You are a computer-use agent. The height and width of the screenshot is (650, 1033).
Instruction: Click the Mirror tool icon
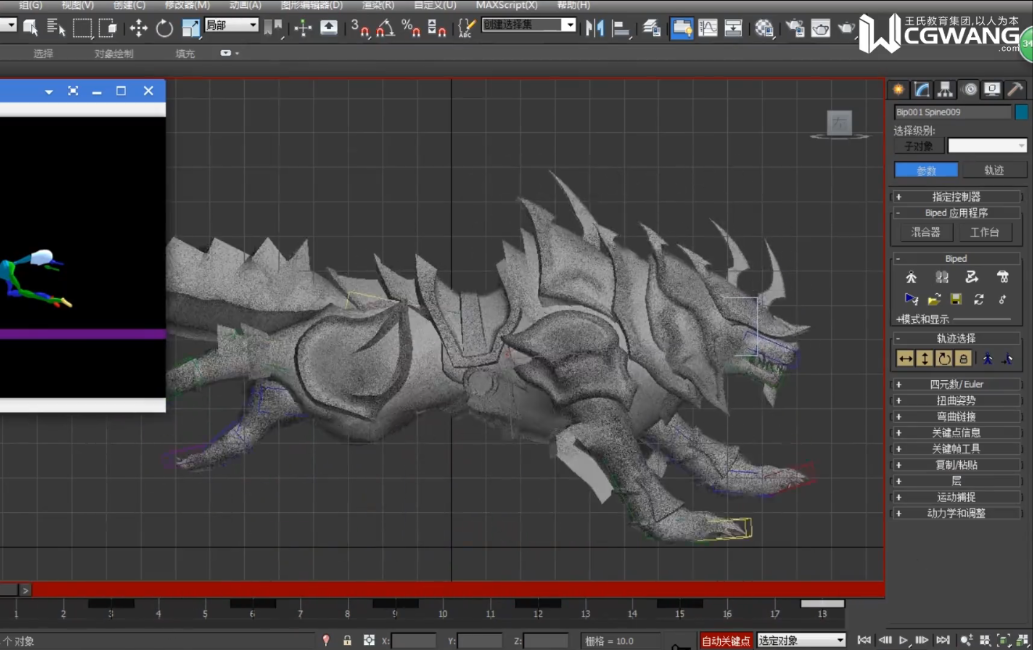pos(595,28)
